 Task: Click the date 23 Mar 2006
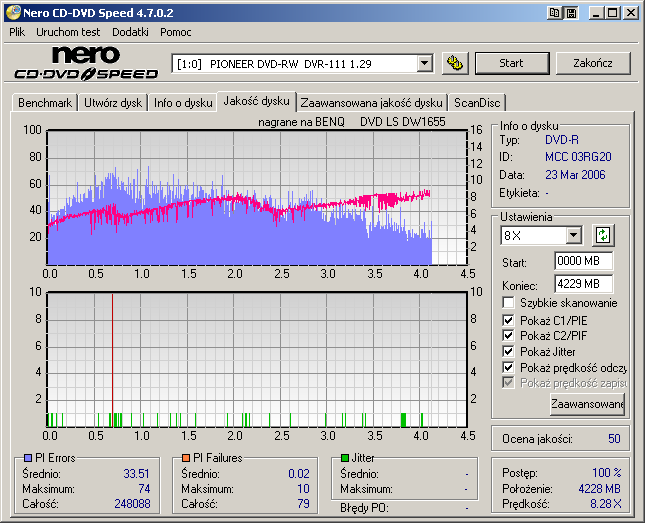point(575,175)
